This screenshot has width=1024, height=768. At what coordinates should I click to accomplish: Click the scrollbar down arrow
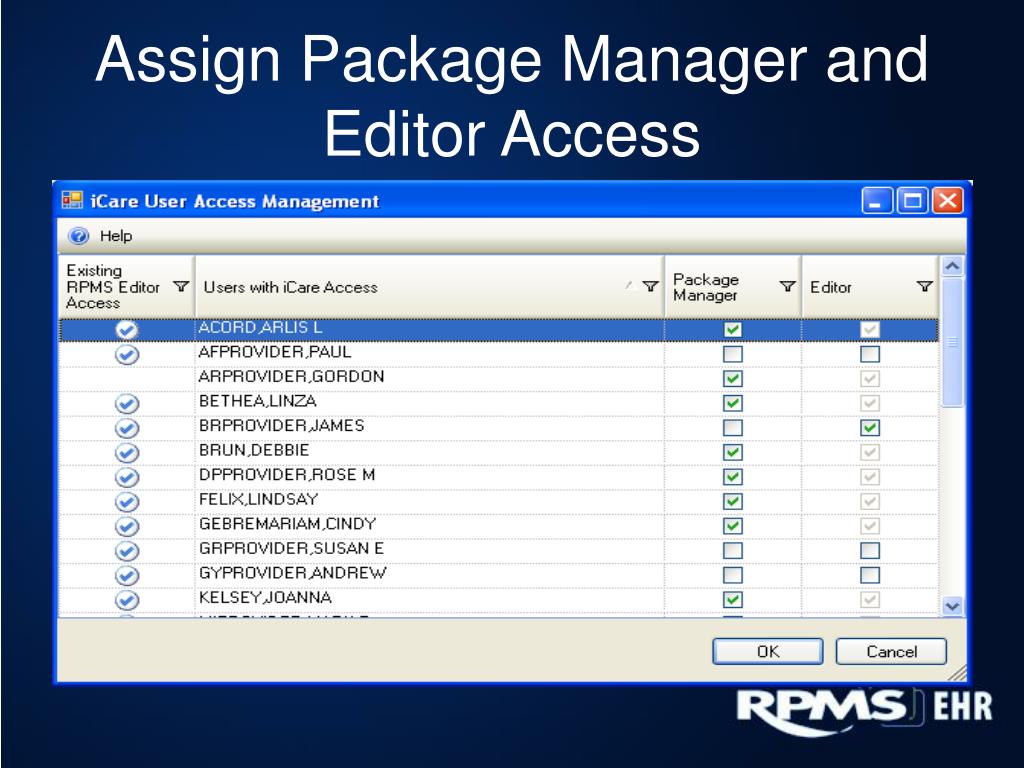pyautogui.click(x=952, y=606)
